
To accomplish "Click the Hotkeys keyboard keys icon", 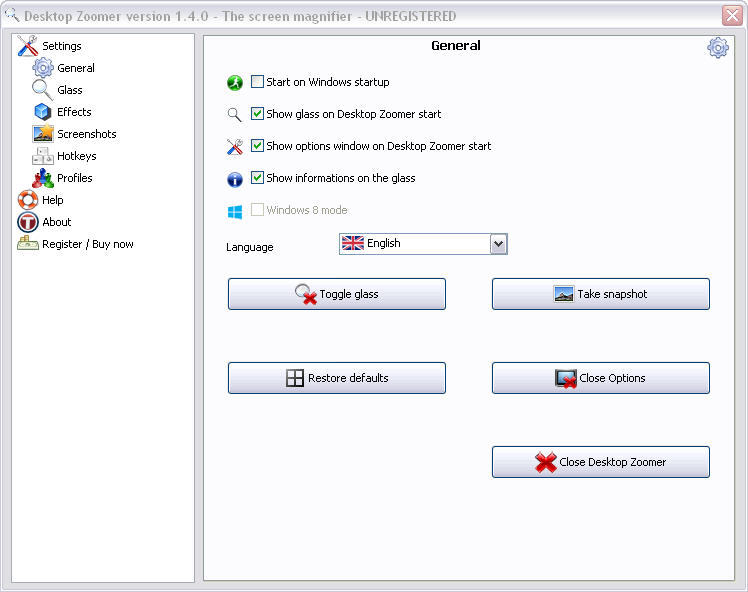I will (43, 156).
